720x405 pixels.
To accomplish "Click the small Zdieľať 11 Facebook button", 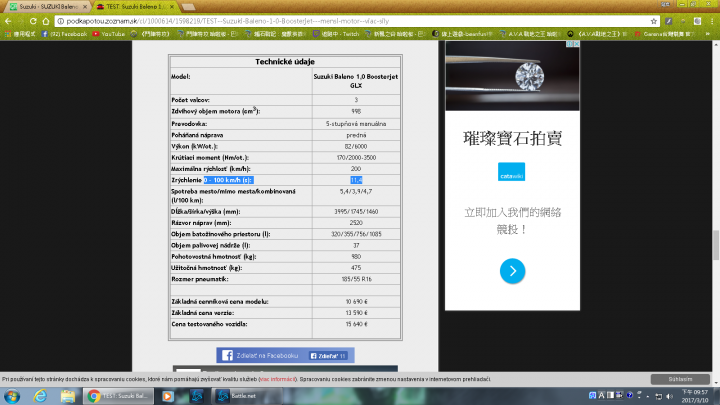I will click(328, 356).
